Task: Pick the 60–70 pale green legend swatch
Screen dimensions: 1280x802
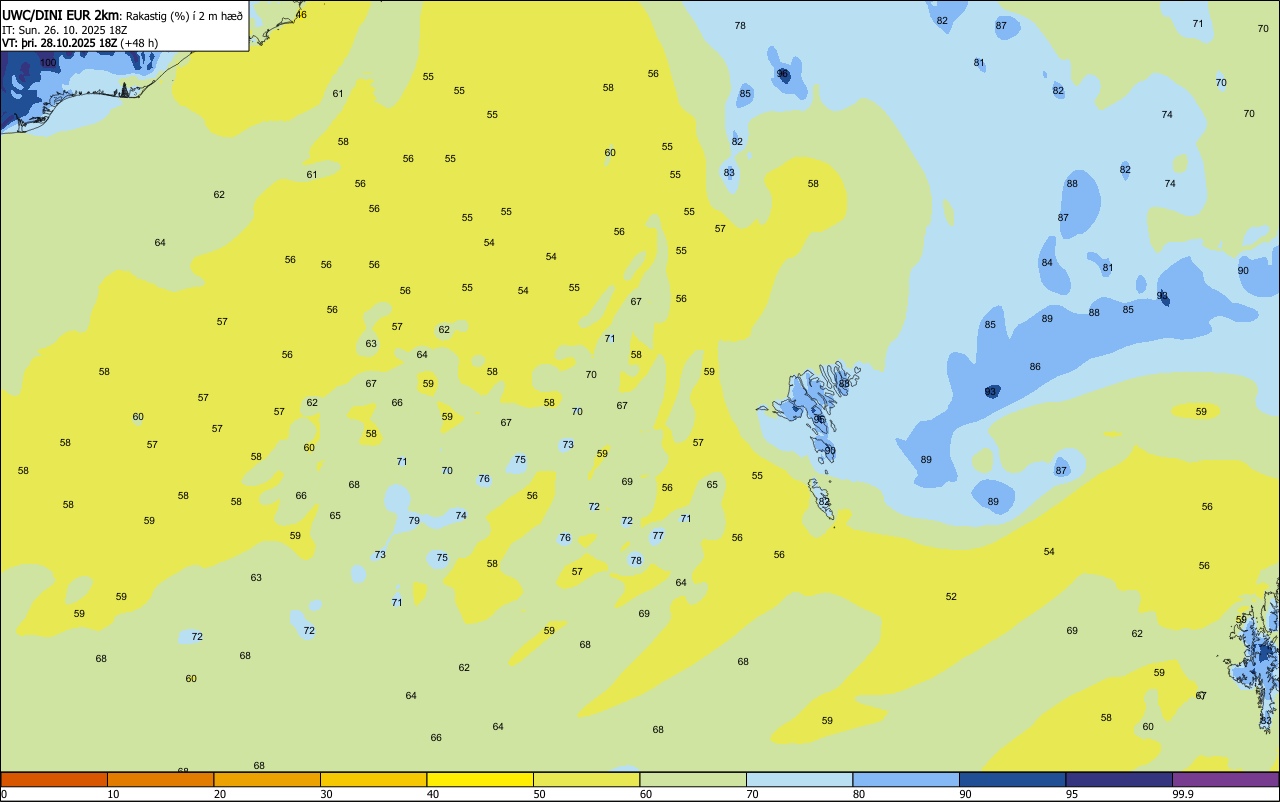Action: point(693,779)
